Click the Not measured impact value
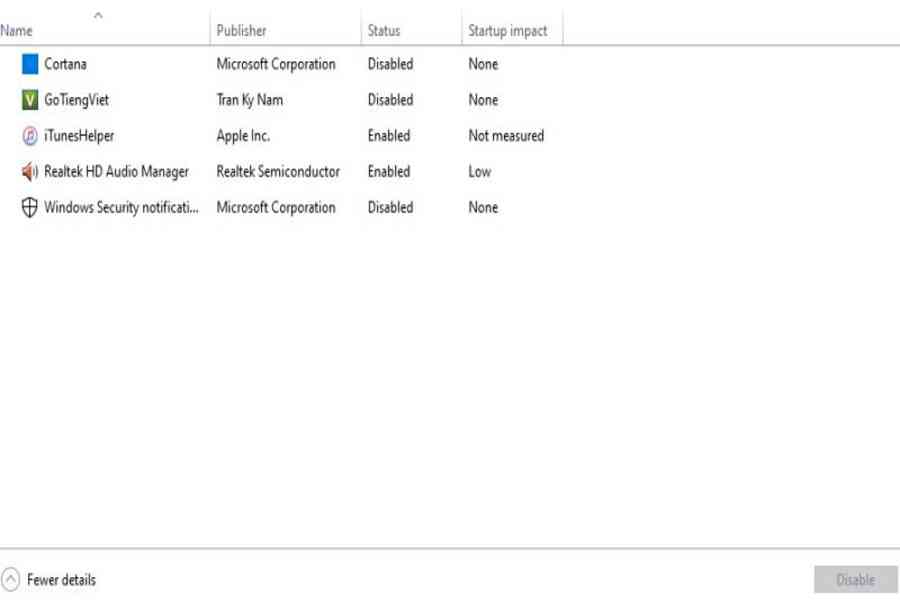 [x=506, y=135]
